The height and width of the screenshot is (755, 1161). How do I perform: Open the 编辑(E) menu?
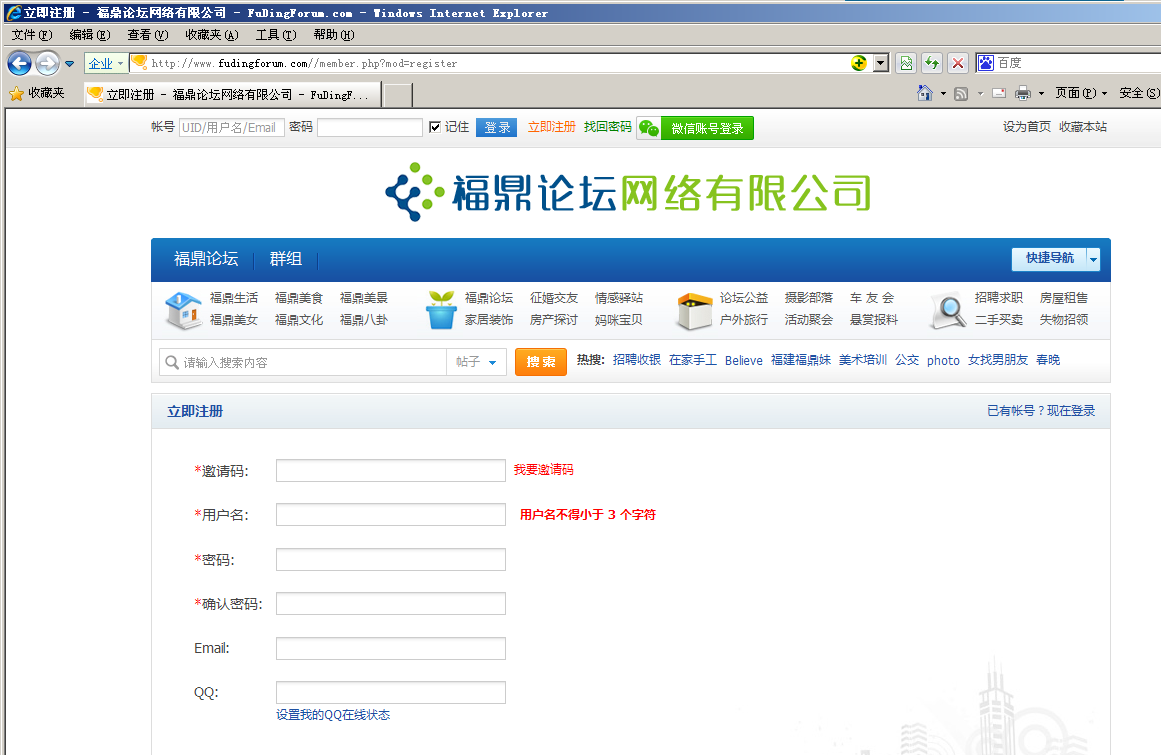(90, 35)
